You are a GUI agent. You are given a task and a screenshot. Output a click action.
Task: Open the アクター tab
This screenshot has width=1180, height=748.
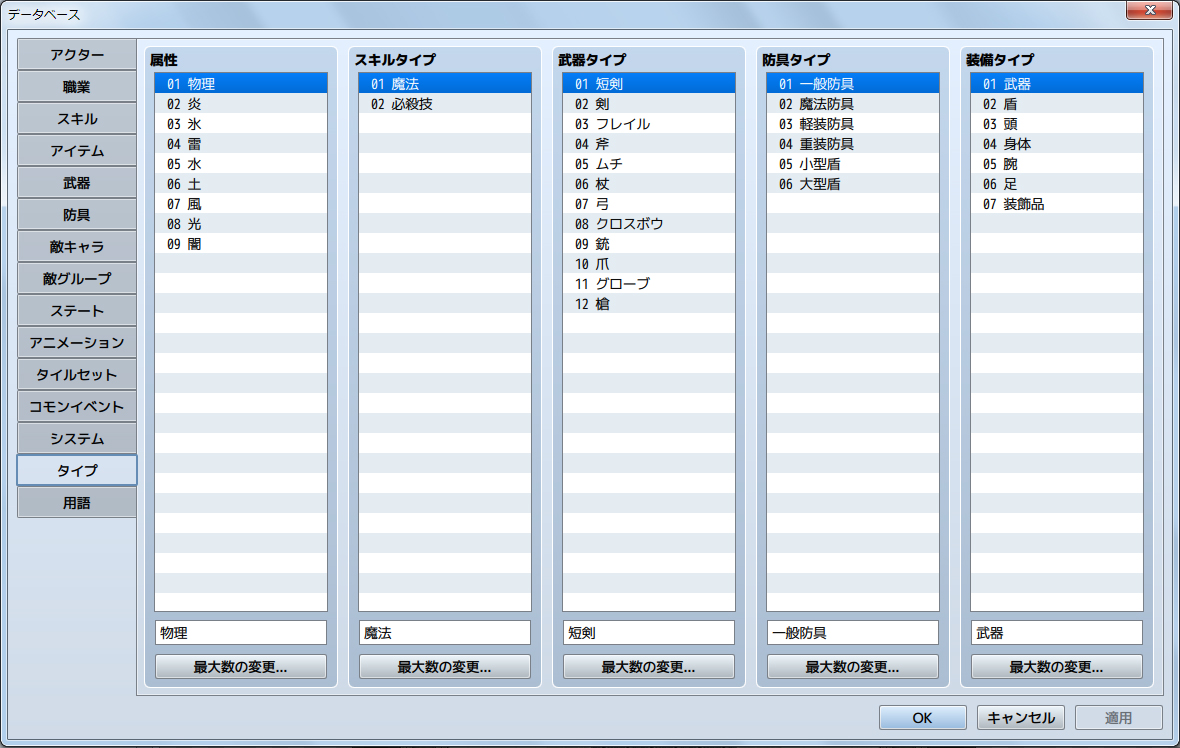click(x=77, y=55)
